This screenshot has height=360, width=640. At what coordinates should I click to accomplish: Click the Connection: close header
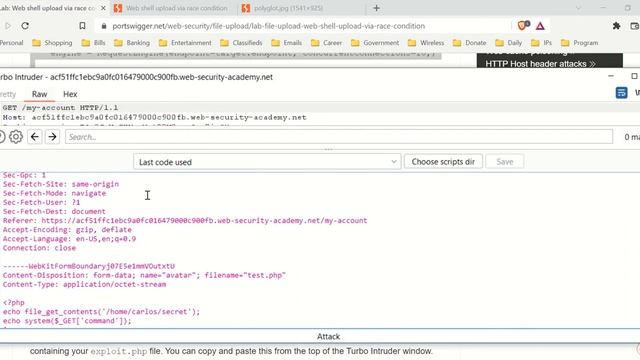39,248
